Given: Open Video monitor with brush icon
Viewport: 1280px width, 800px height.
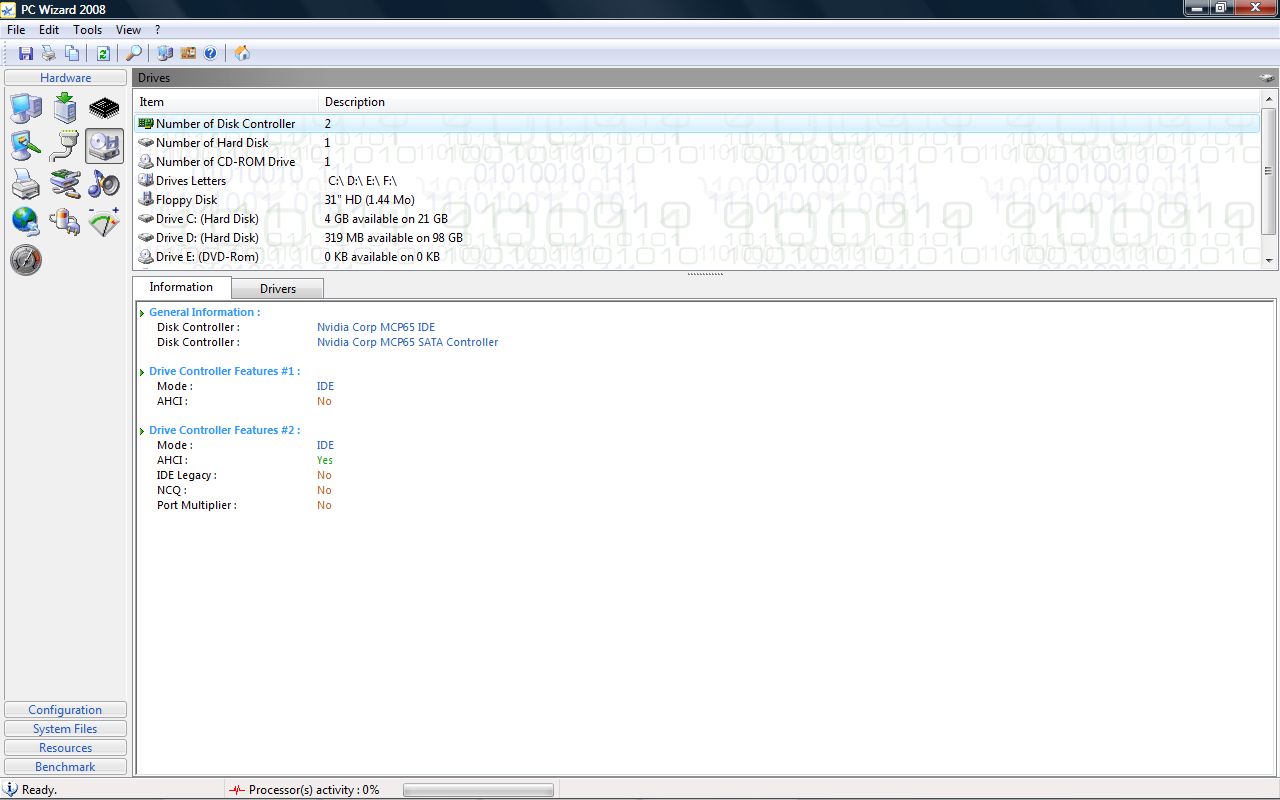Looking at the screenshot, I should click(26, 146).
